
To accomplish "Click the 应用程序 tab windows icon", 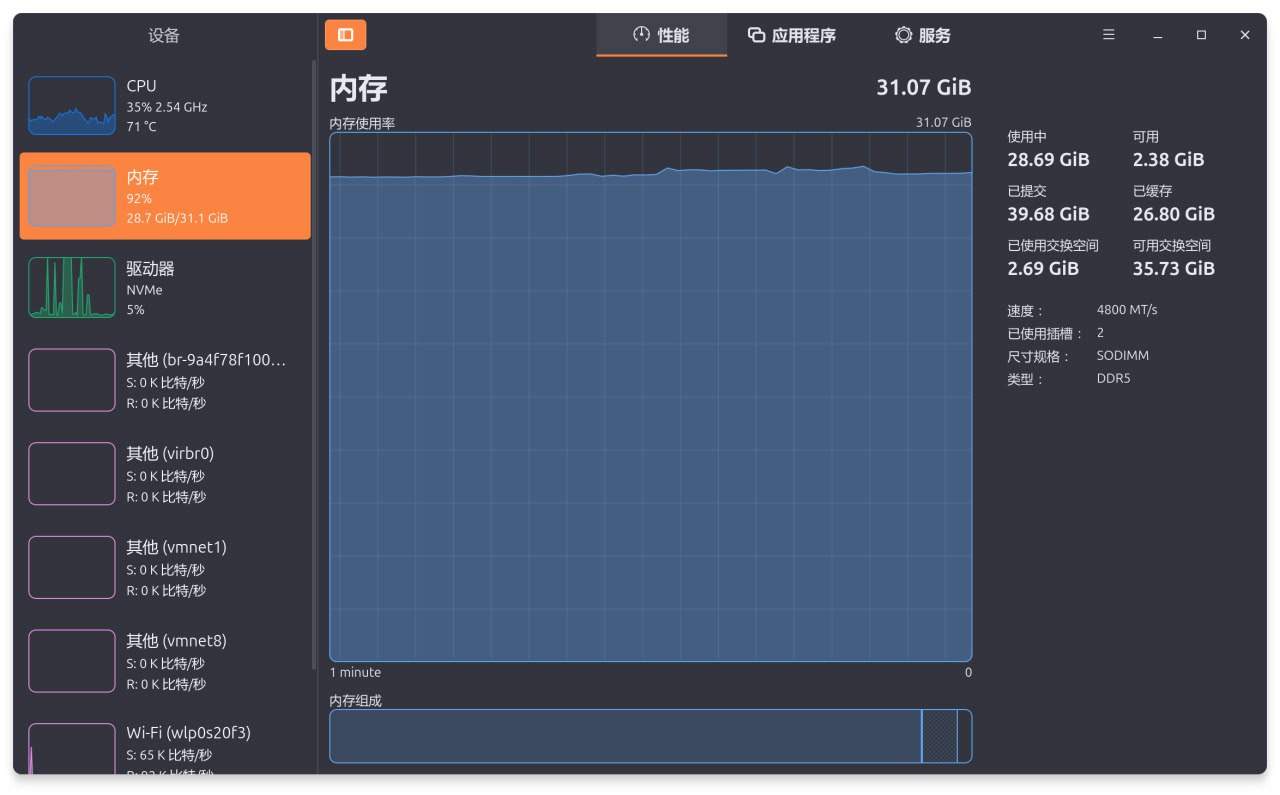I will [756, 35].
